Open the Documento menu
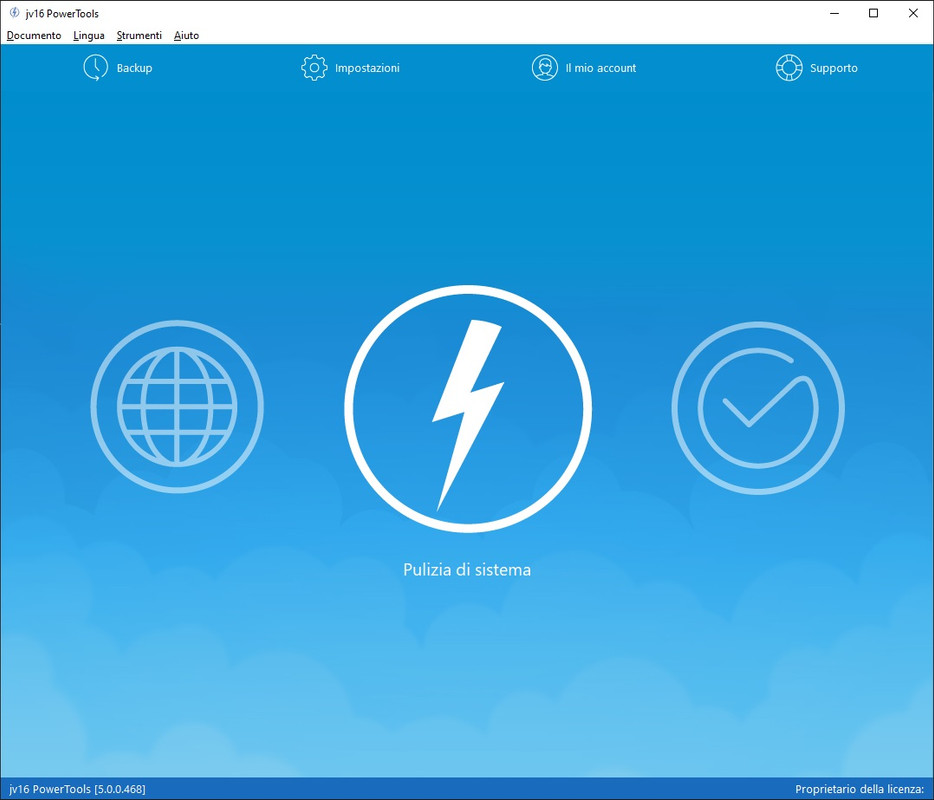Image resolution: width=934 pixels, height=800 pixels. (34, 36)
